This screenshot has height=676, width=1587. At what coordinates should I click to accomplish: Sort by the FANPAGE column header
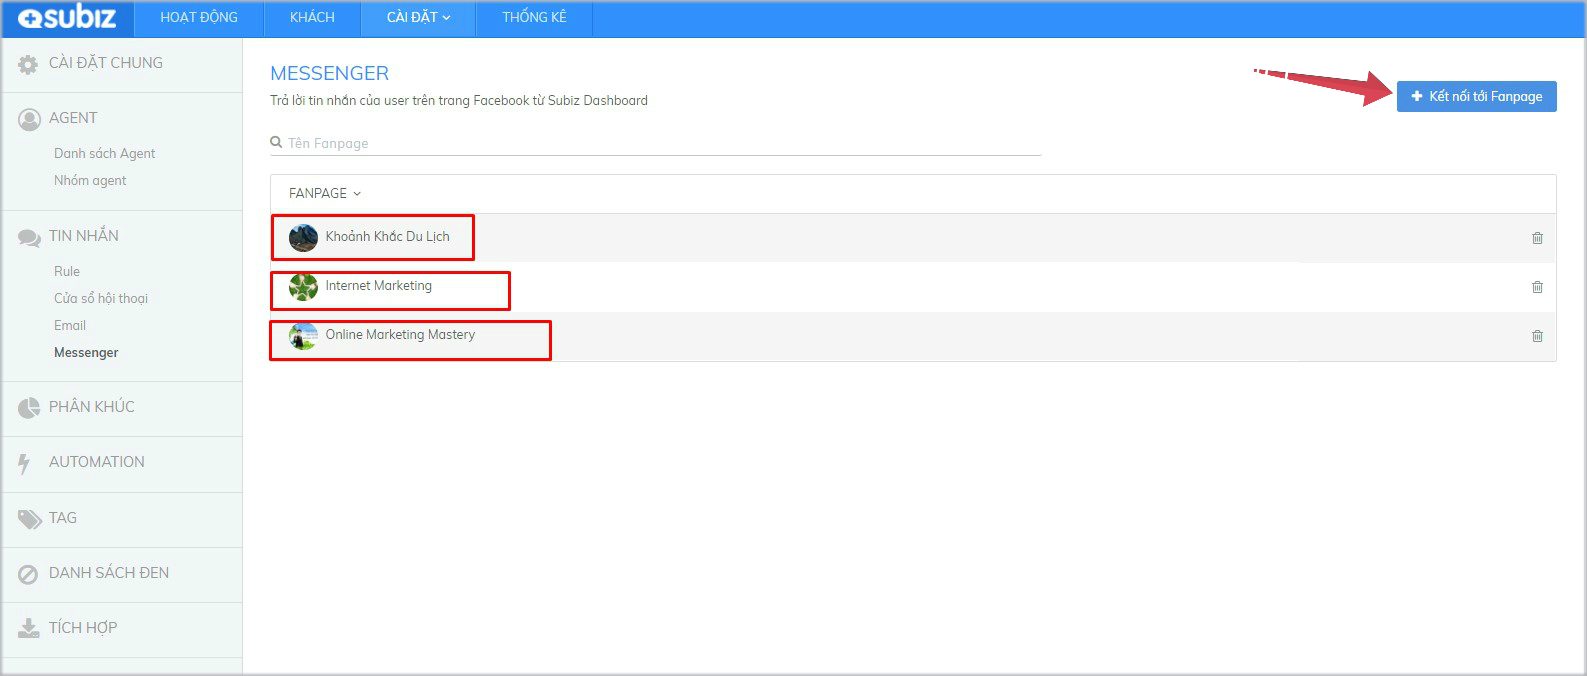click(324, 193)
